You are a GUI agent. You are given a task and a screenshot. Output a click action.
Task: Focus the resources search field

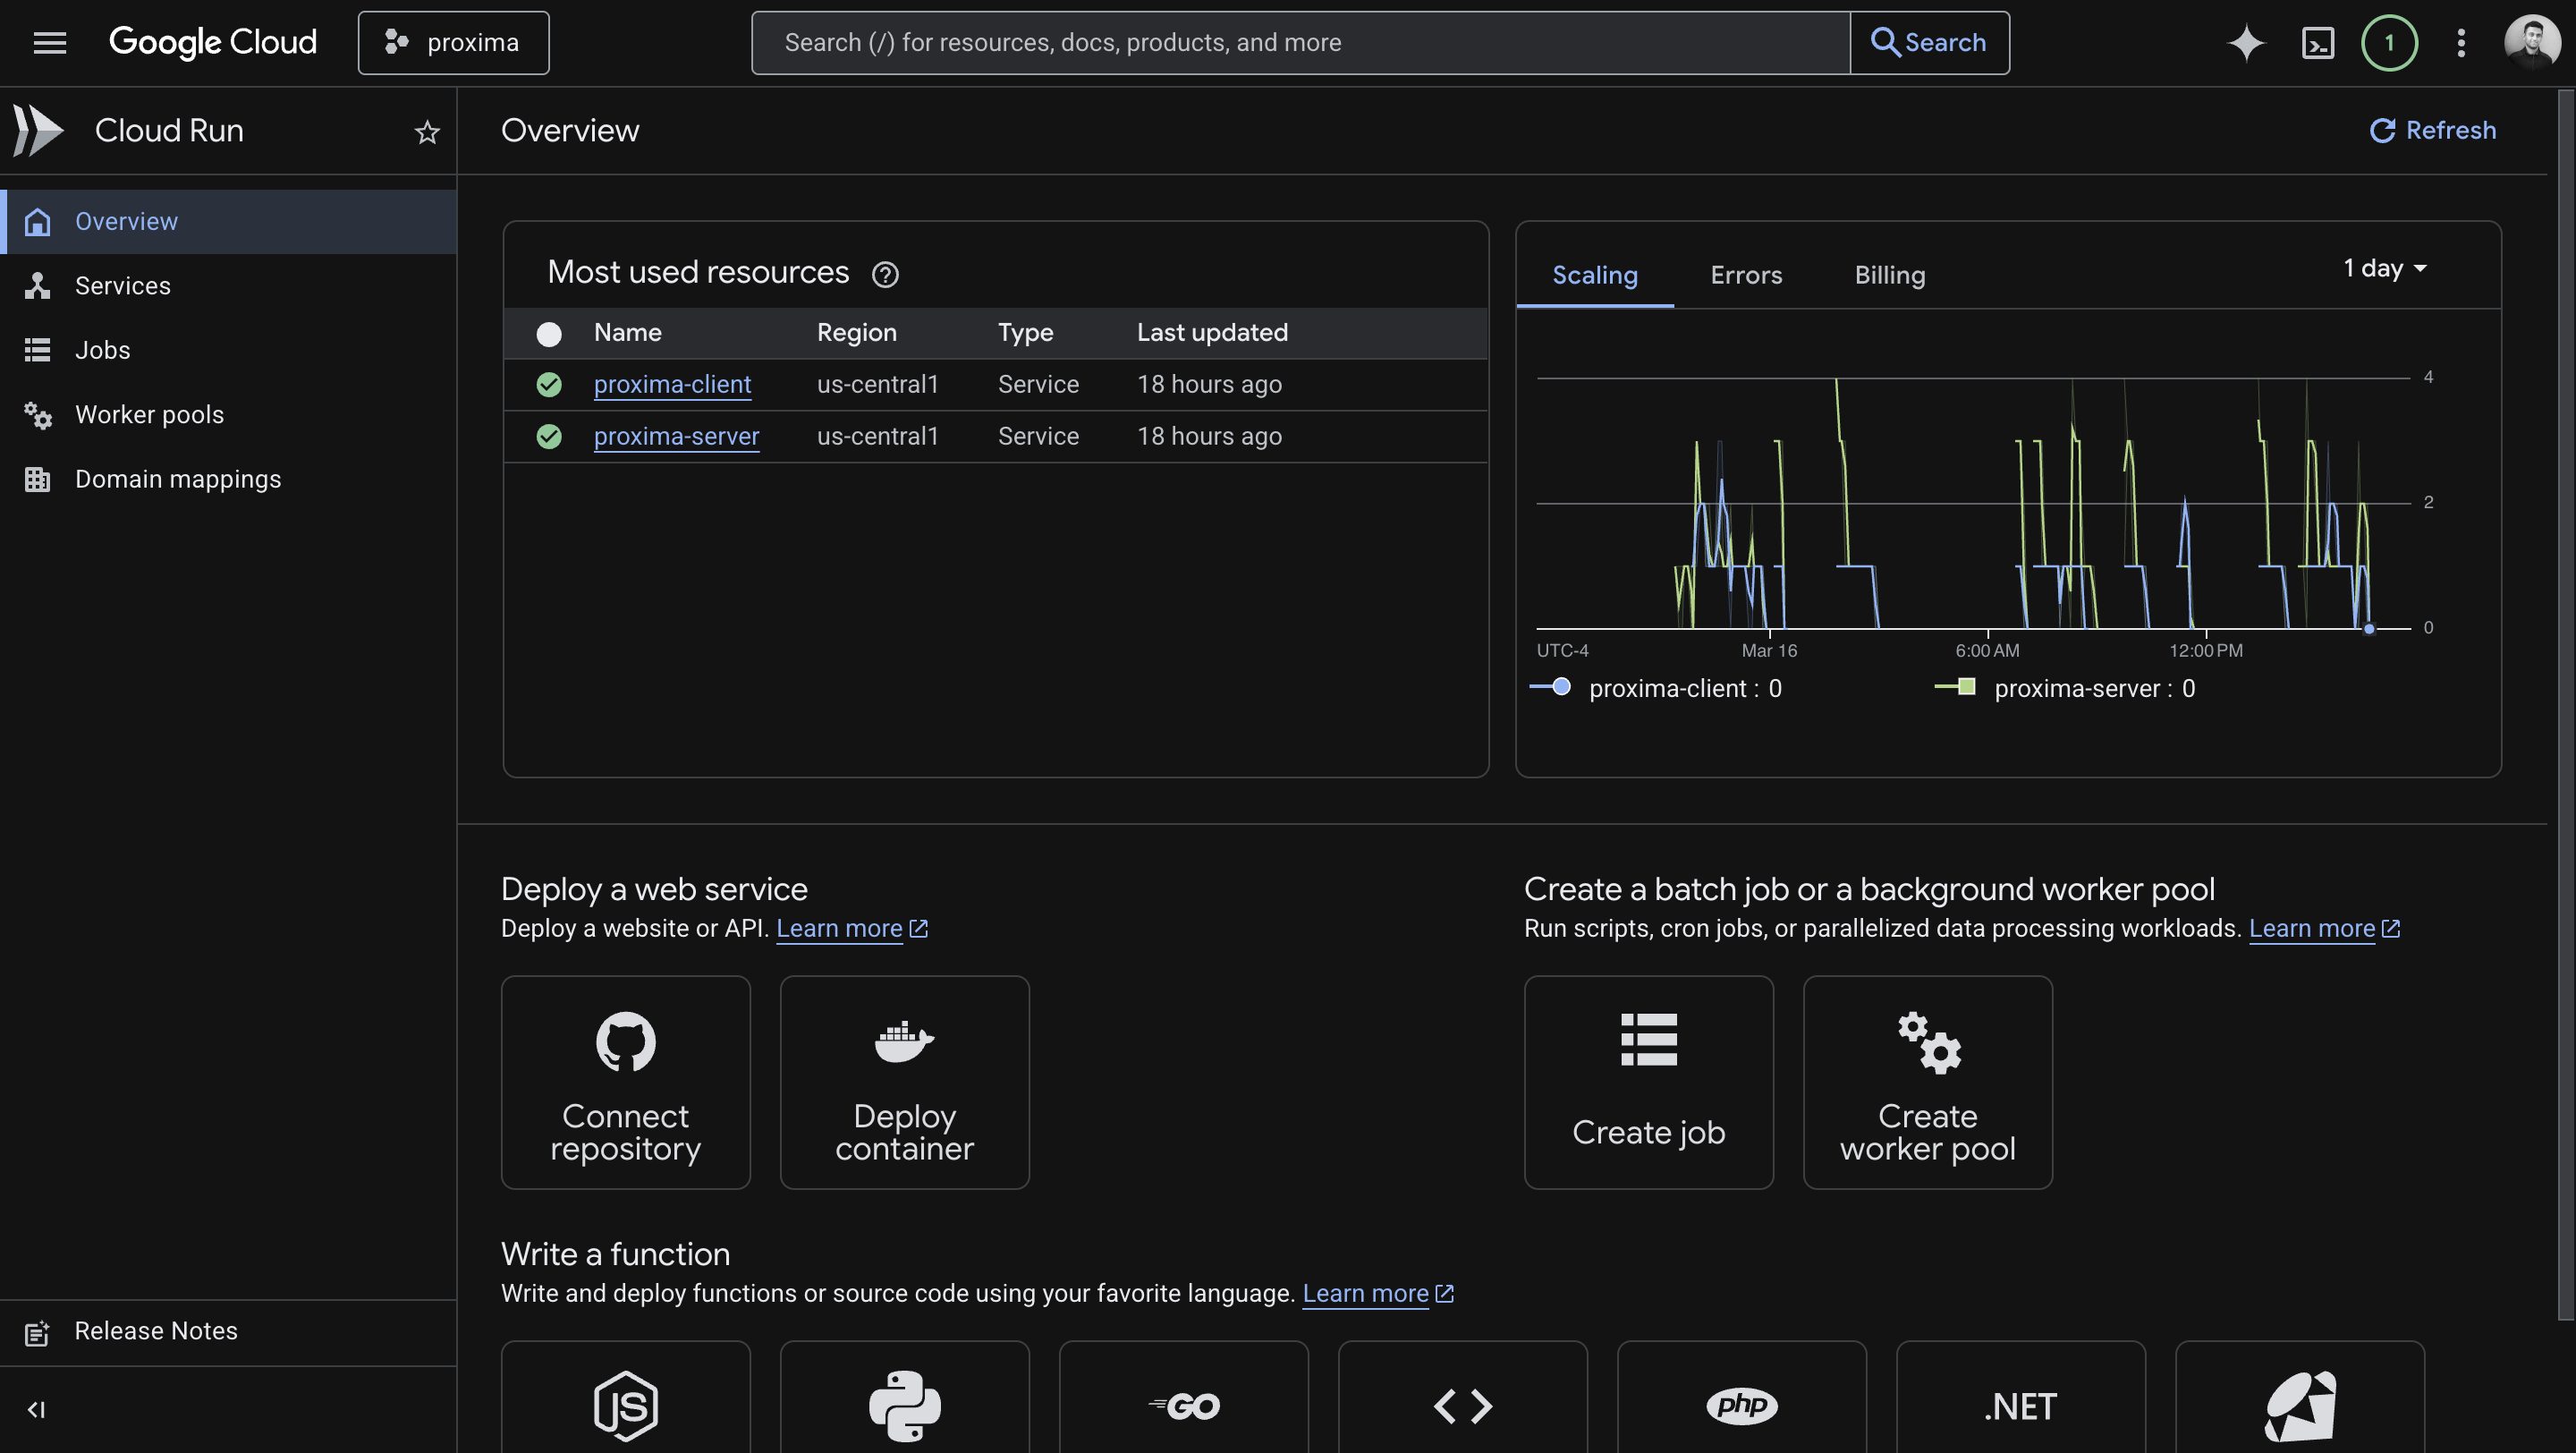(x=1300, y=42)
